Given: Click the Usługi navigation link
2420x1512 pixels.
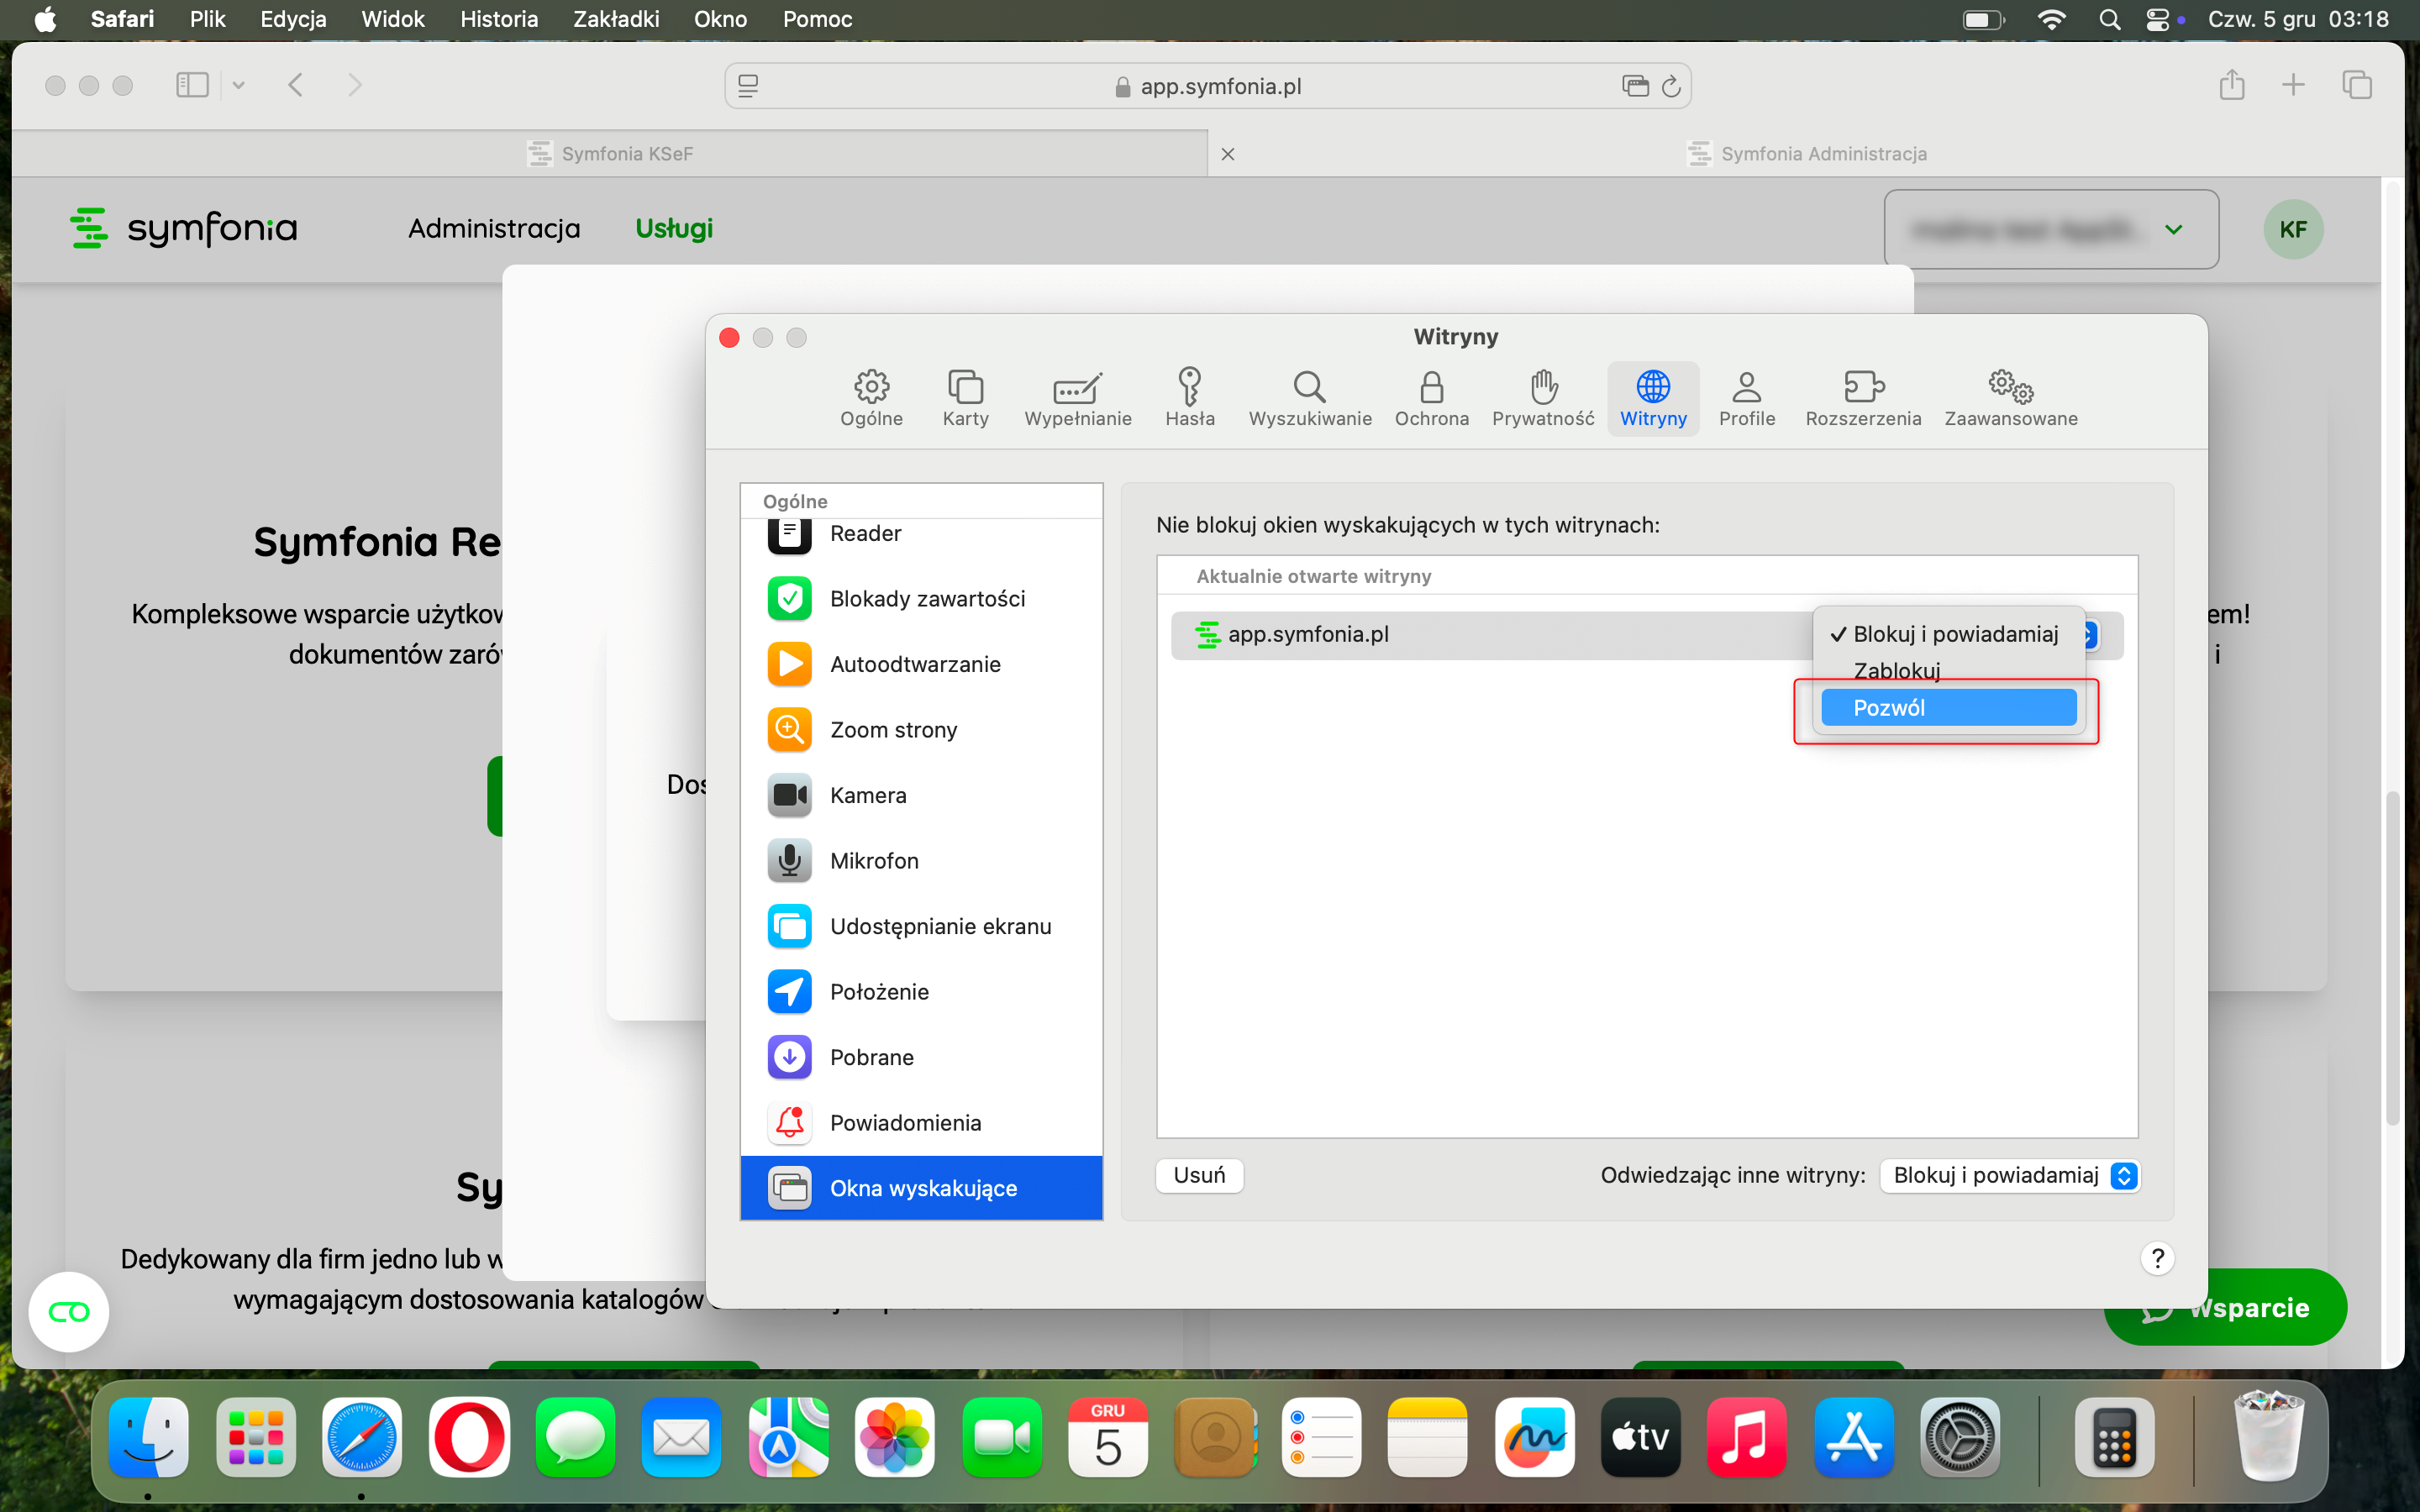Looking at the screenshot, I should (674, 229).
